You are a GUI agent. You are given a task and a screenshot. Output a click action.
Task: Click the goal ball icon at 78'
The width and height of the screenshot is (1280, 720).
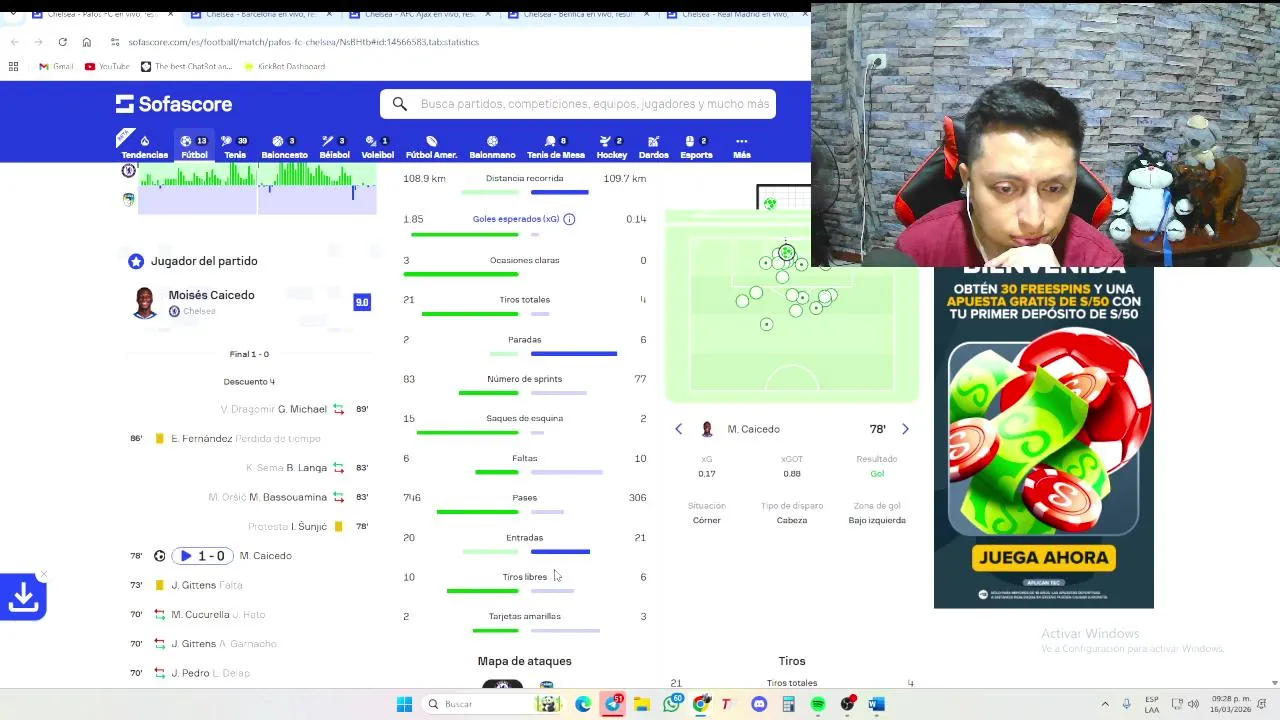(x=159, y=556)
